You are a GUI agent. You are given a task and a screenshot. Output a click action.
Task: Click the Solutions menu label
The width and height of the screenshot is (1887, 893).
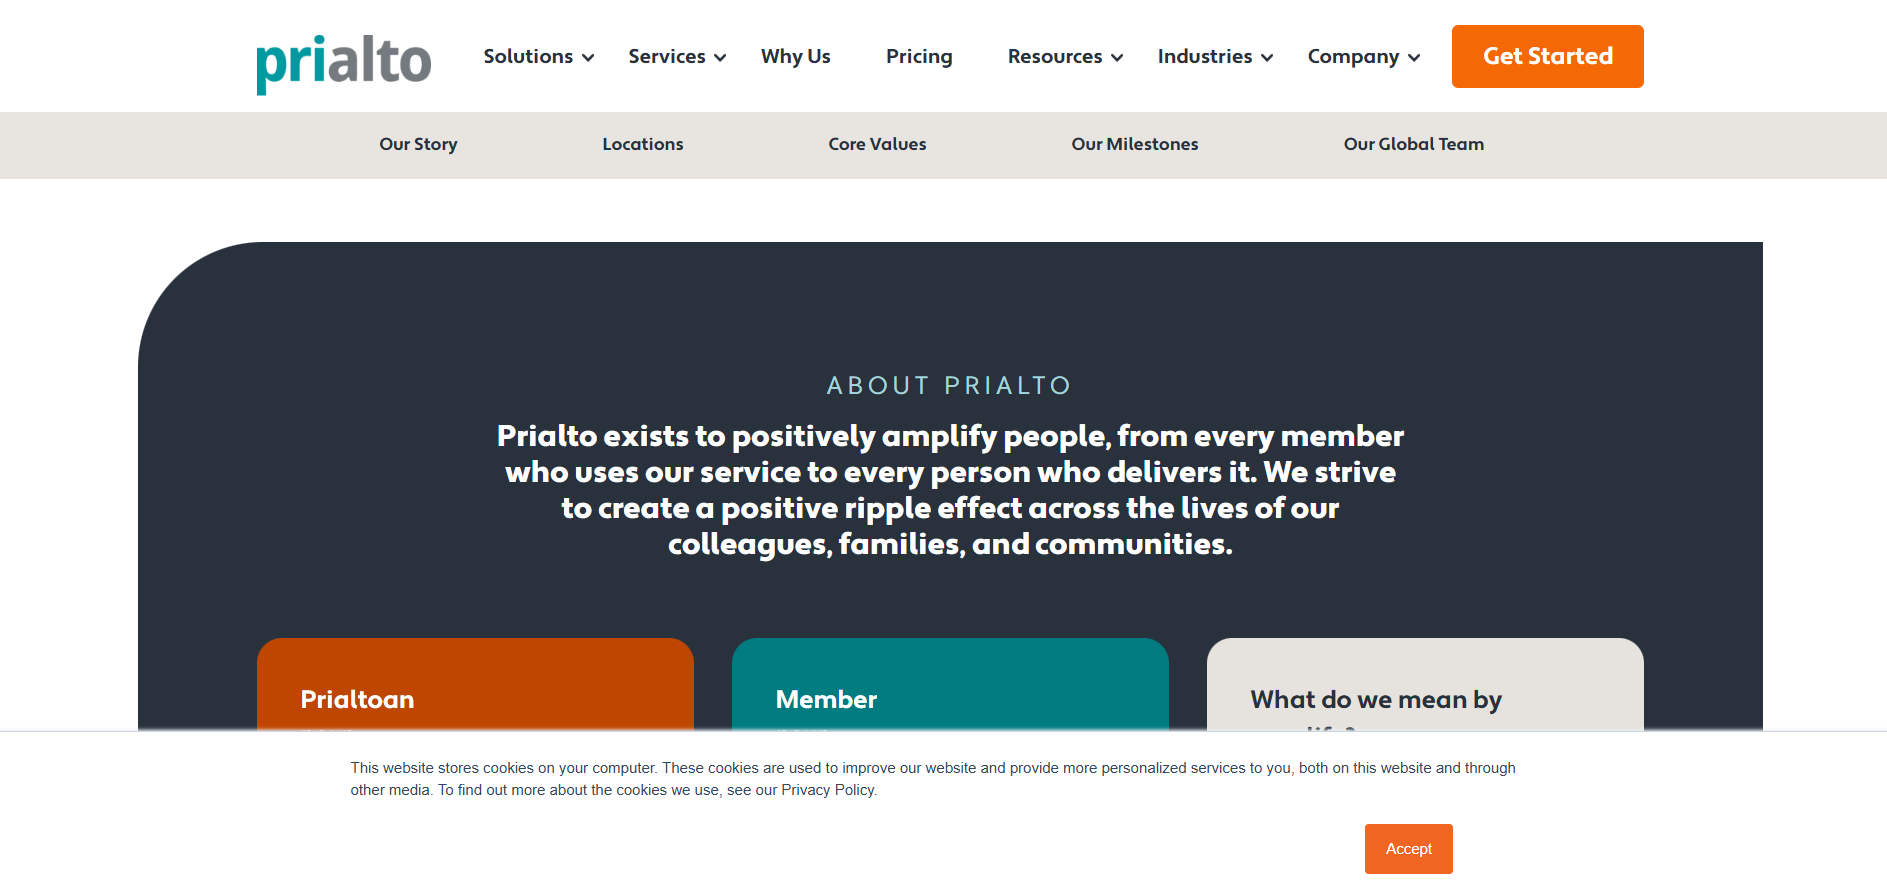pos(528,57)
